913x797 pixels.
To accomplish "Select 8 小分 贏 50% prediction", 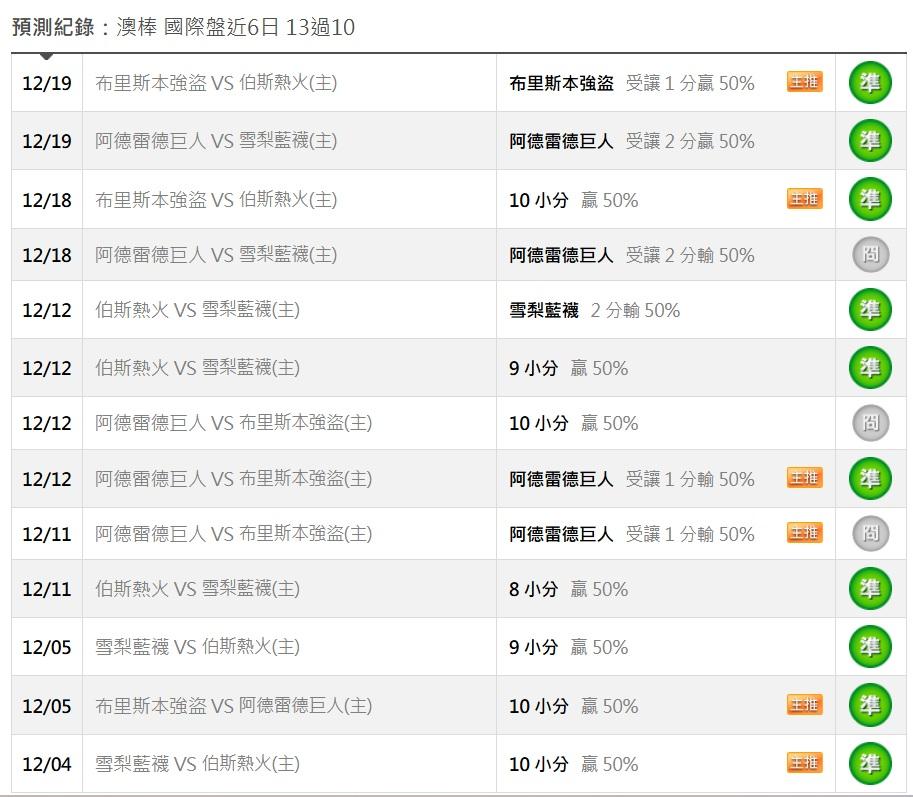I will (568, 589).
